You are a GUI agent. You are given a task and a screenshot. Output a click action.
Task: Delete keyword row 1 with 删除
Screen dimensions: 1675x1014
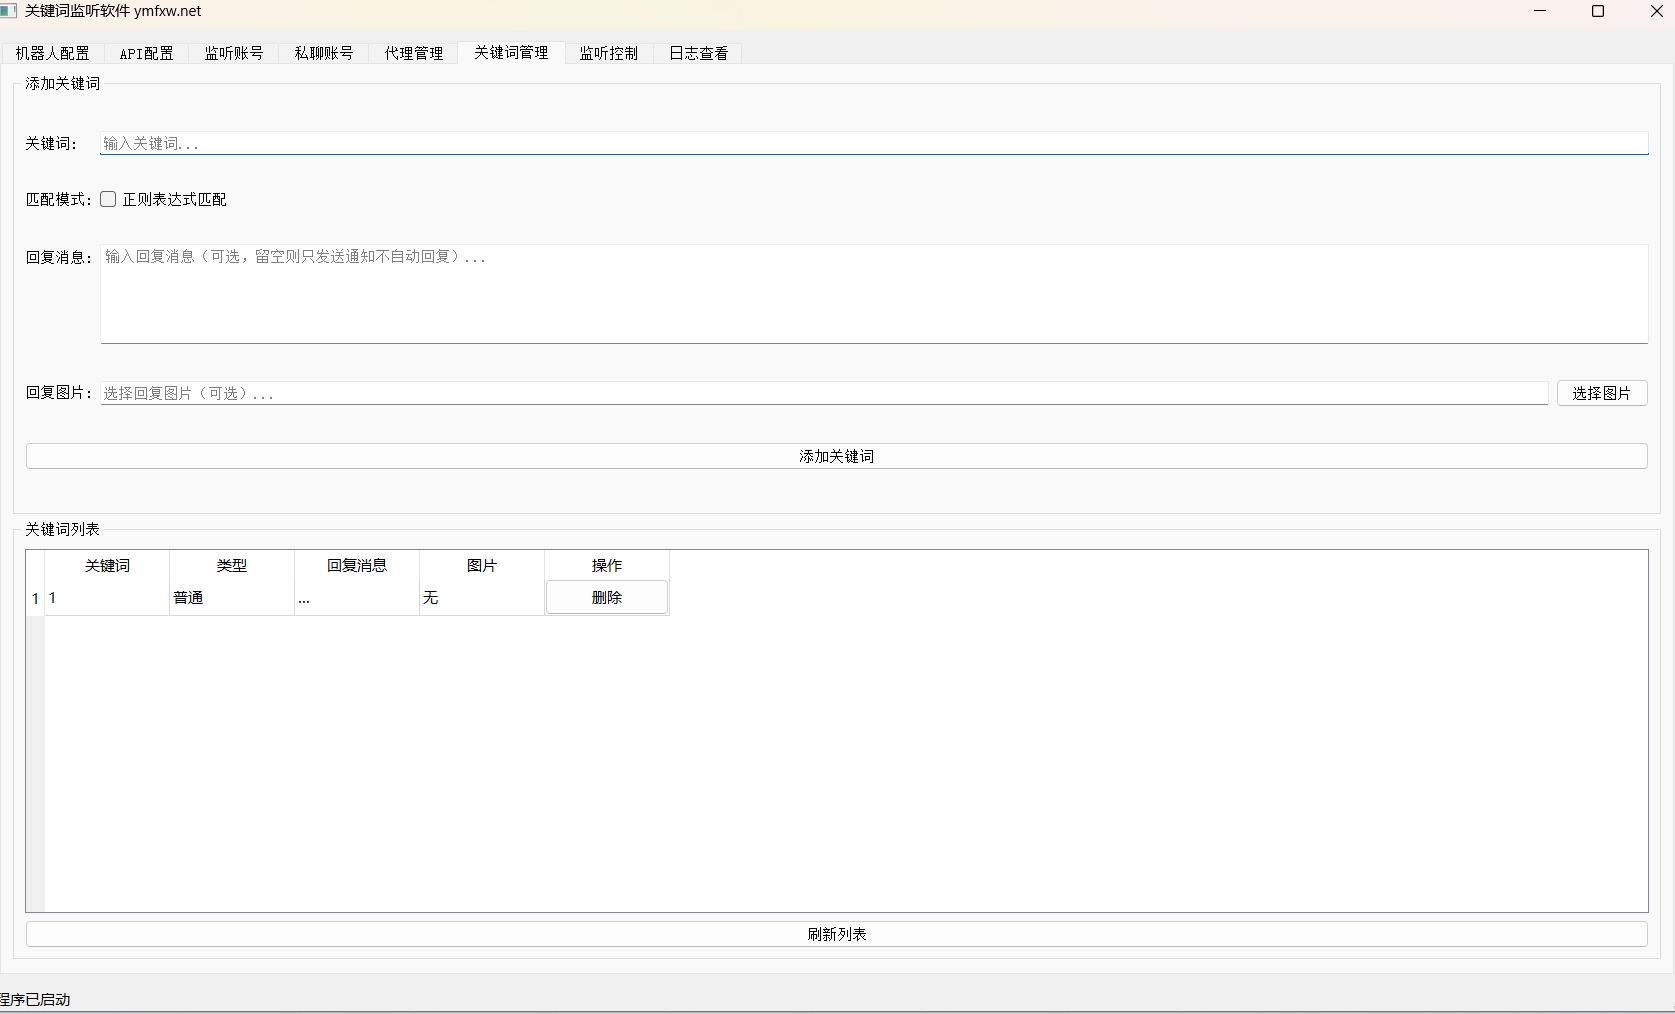click(606, 597)
